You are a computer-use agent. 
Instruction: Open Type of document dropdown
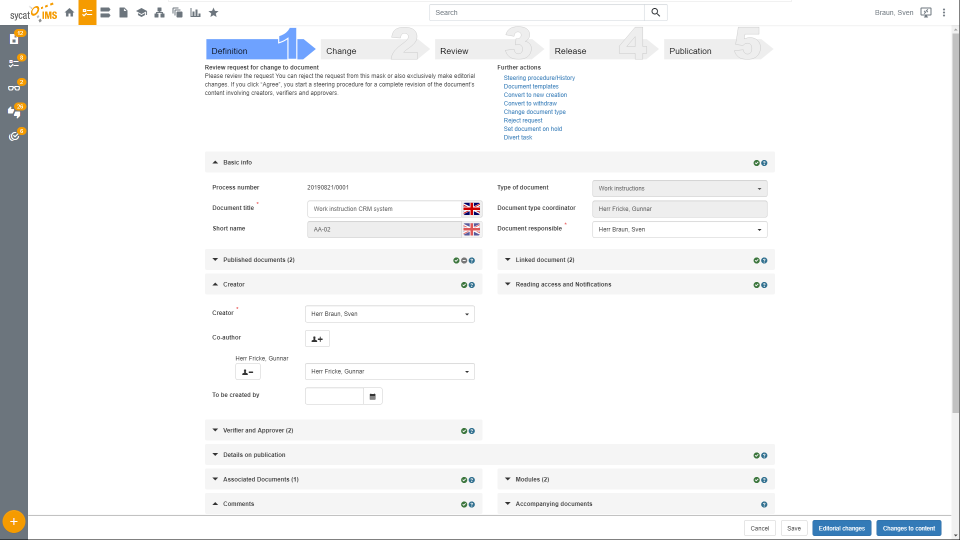tap(680, 189)
